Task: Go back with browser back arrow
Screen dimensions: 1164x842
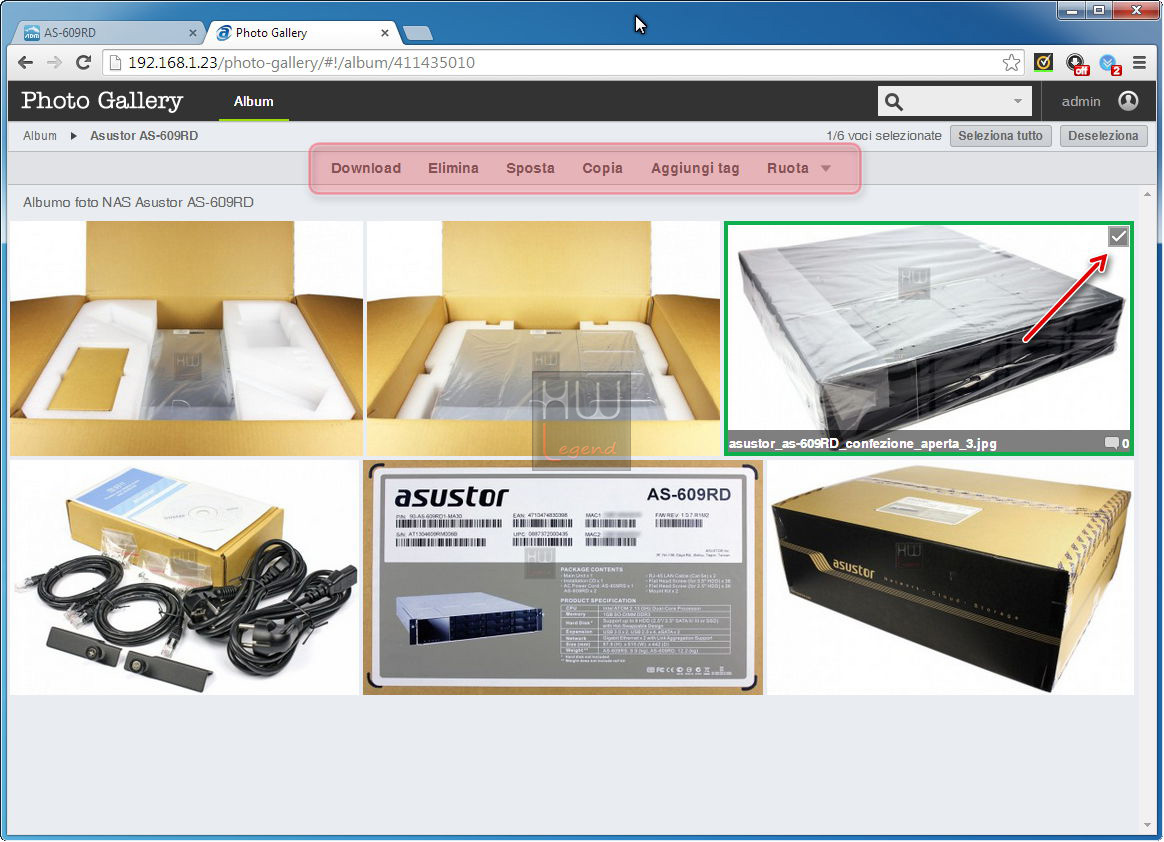Action: click(25, 62)
